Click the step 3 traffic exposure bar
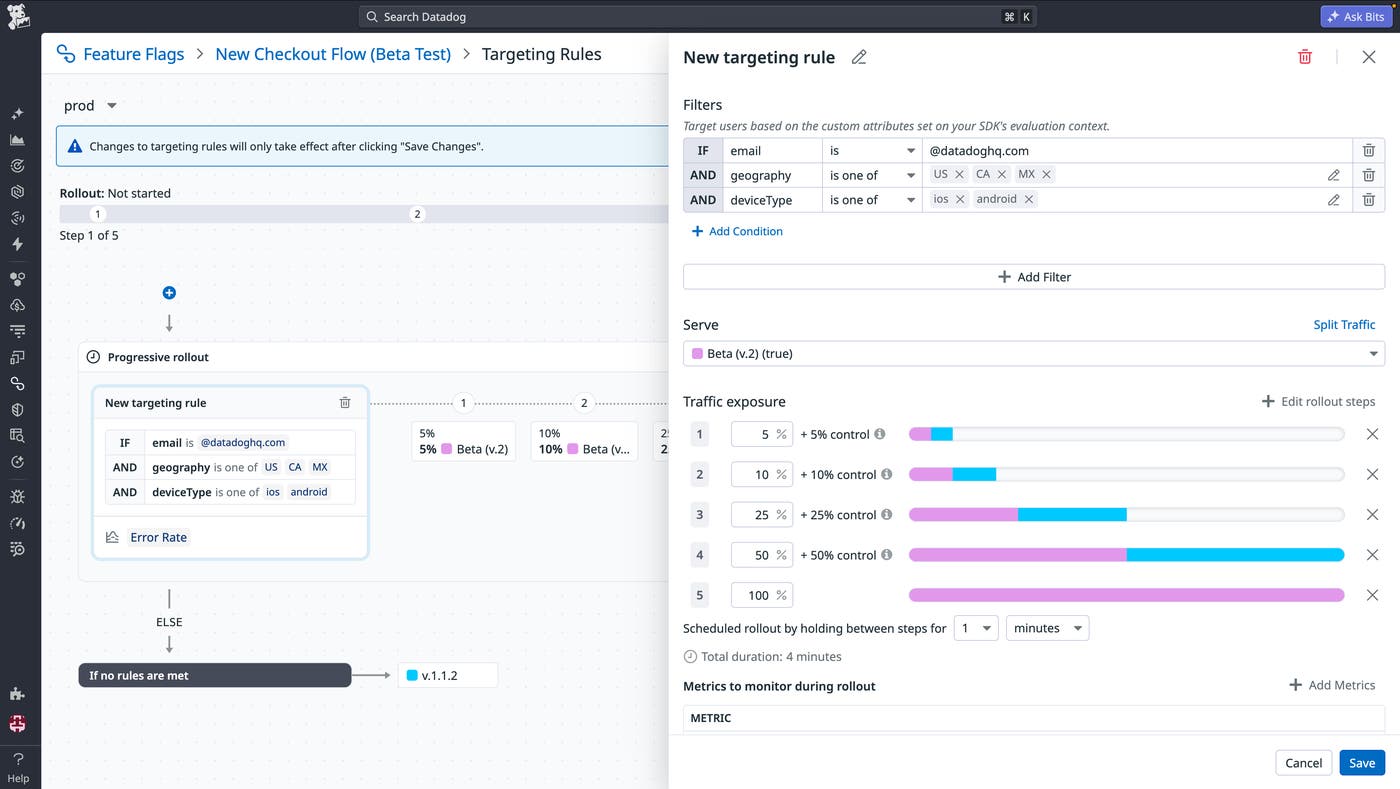Viewport: 1400px width, 789px height. coord(1126,514)
